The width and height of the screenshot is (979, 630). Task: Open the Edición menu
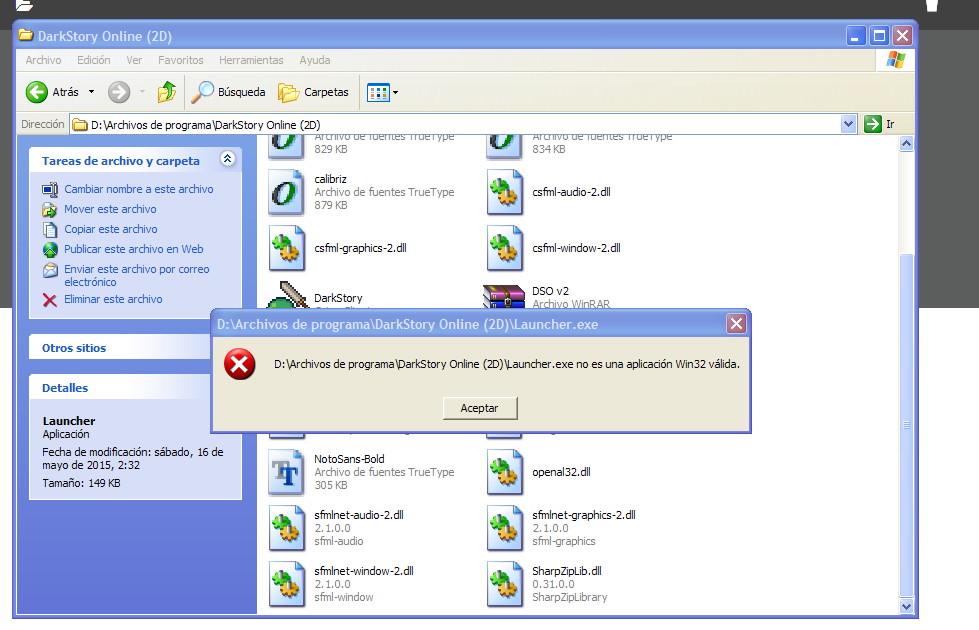click(94, 60)
